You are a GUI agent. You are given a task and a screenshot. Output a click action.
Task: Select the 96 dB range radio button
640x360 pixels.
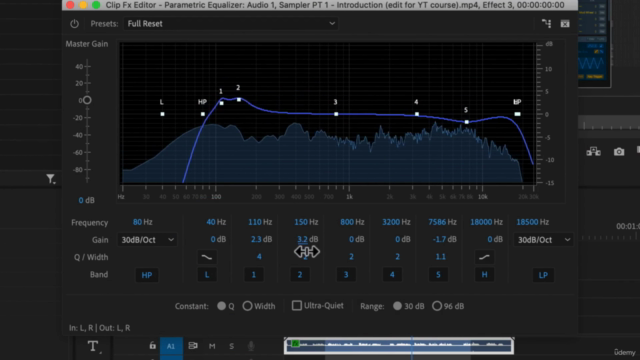pos(437,306)
